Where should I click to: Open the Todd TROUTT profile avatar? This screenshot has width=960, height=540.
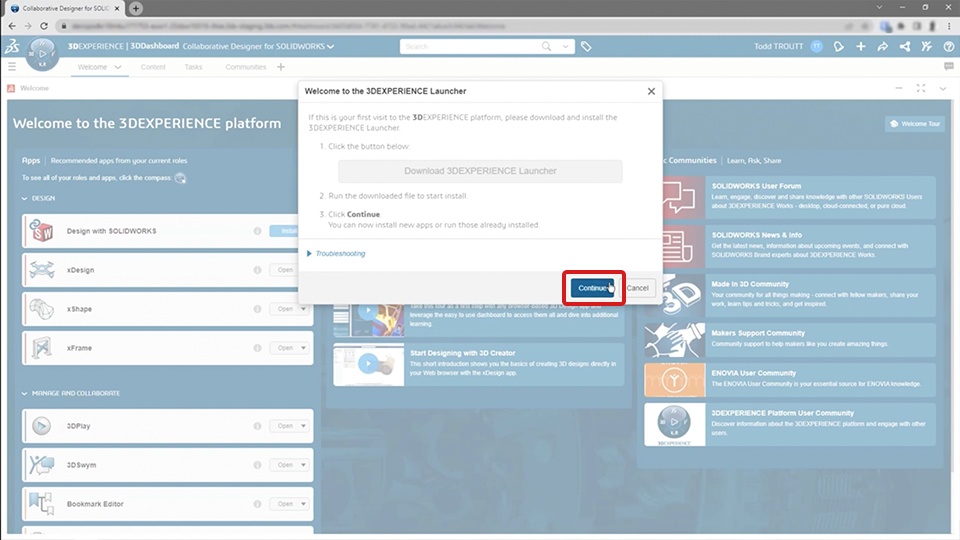(x=816, y=47)
